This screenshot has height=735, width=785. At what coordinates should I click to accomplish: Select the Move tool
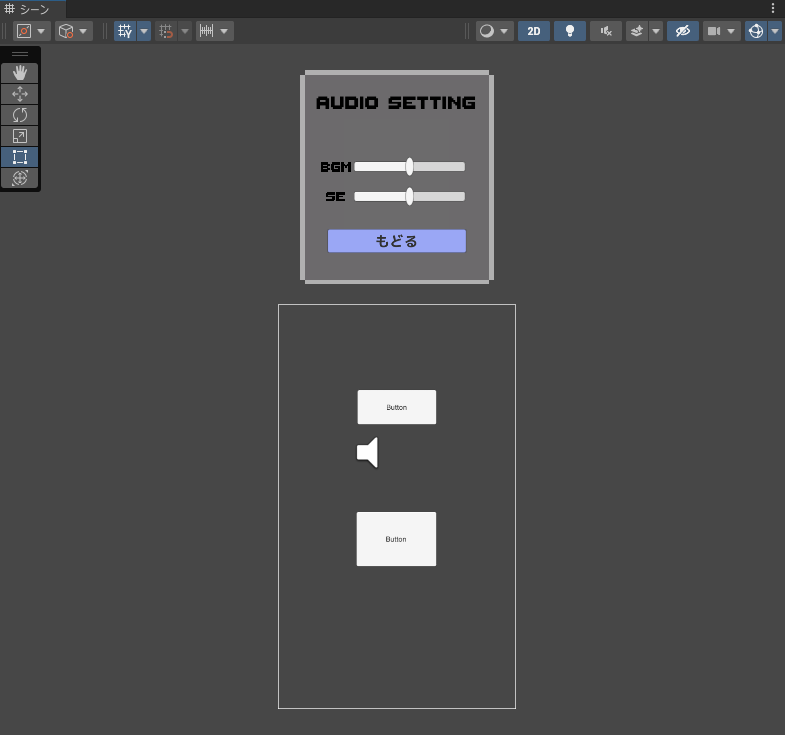point(20,94)
